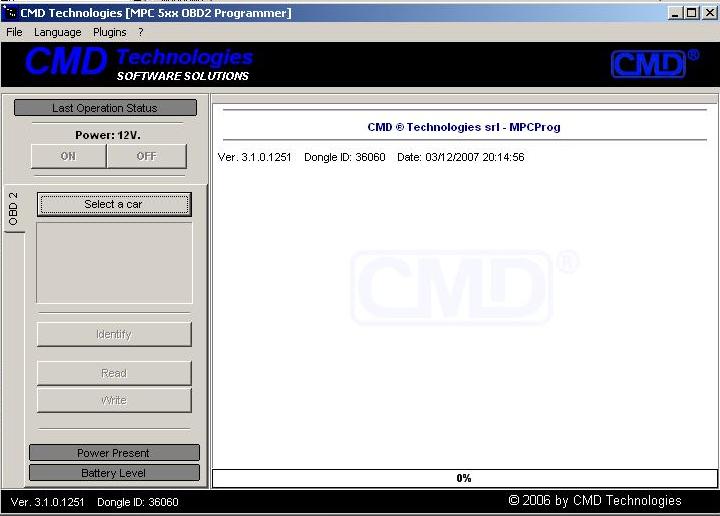Viewport: 720px width, 516px height.
Task: Click the Identify button
Action: pyautogui.click(x=114, y=334)
